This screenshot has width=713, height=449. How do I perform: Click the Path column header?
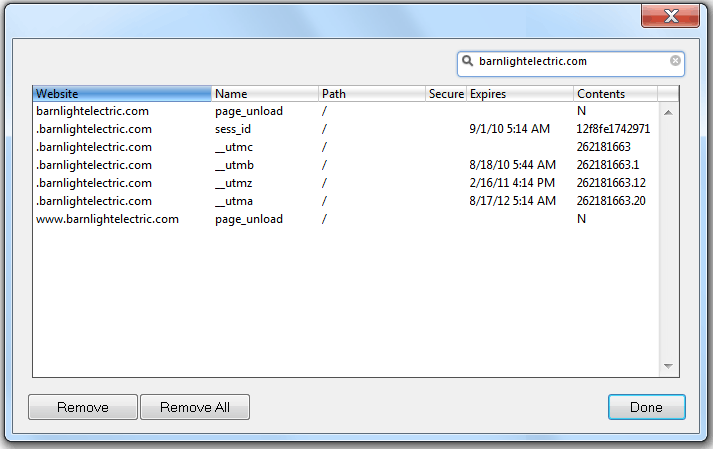click(371, 94)
